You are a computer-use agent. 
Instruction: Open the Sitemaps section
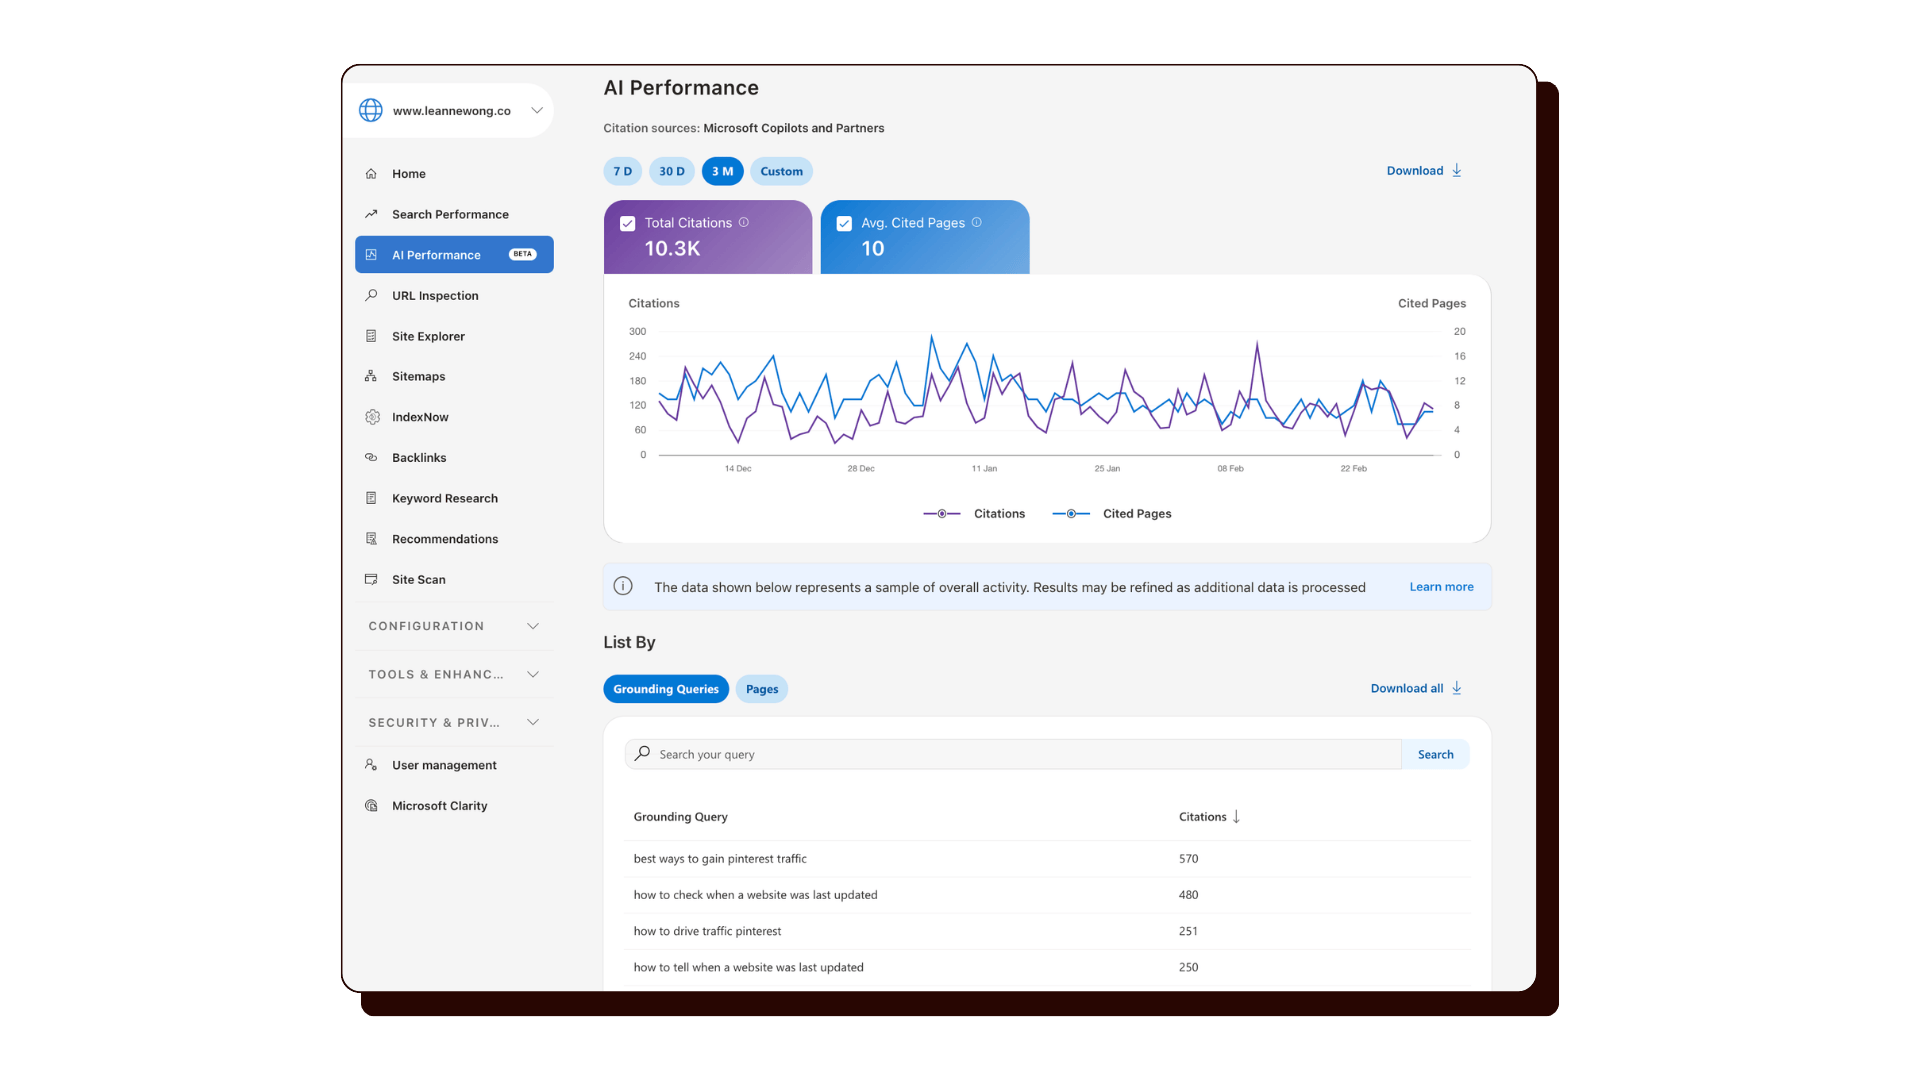418,376
